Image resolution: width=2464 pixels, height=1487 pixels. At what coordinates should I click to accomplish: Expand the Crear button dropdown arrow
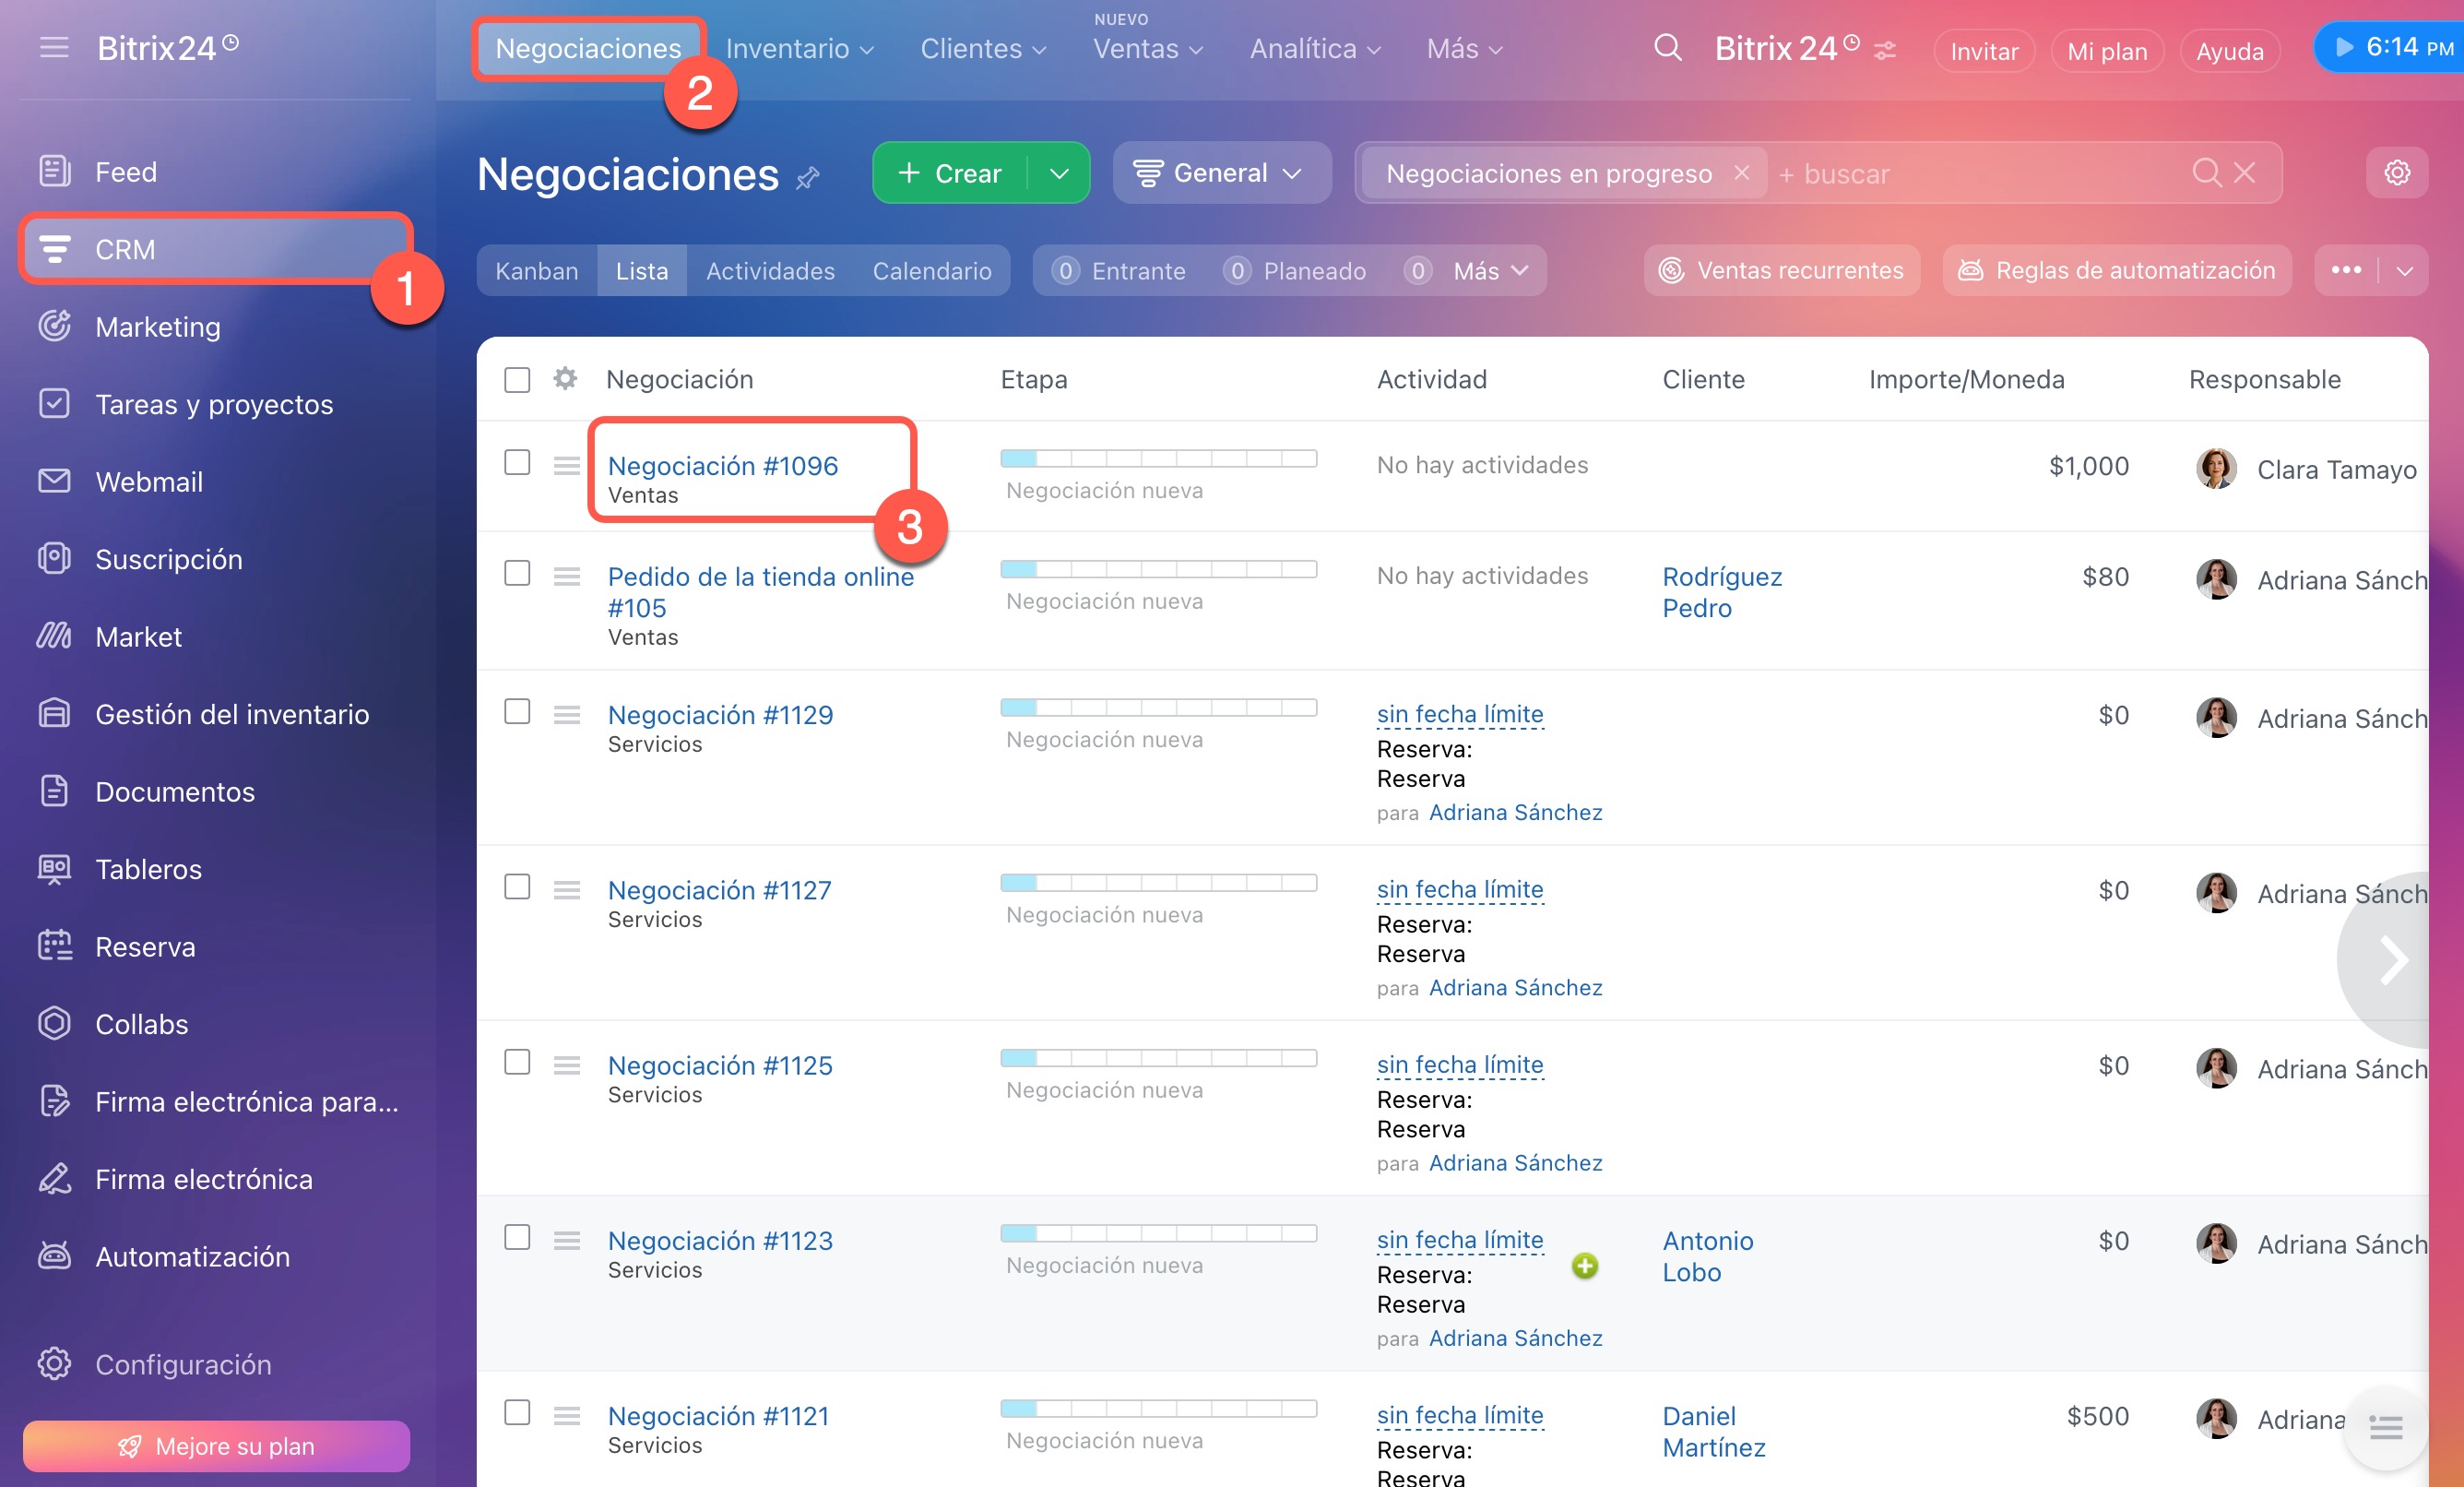pyautogui.click(x=1059, y=173)
